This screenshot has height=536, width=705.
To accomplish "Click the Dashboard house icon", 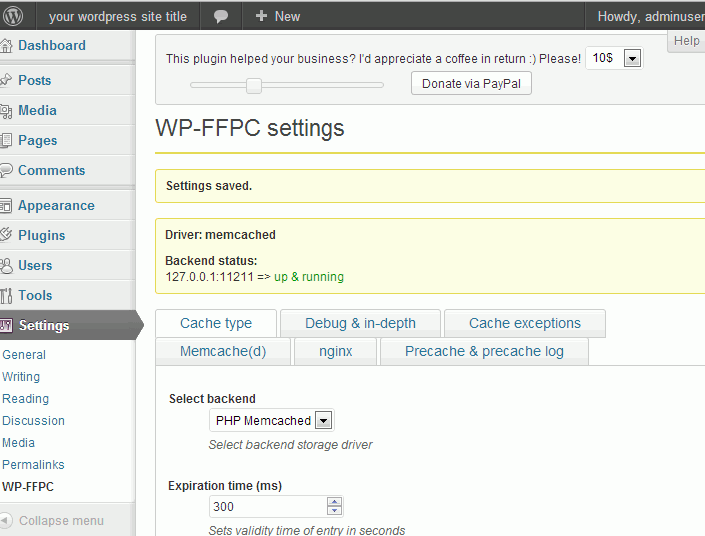I will click(x=6, y=45).
